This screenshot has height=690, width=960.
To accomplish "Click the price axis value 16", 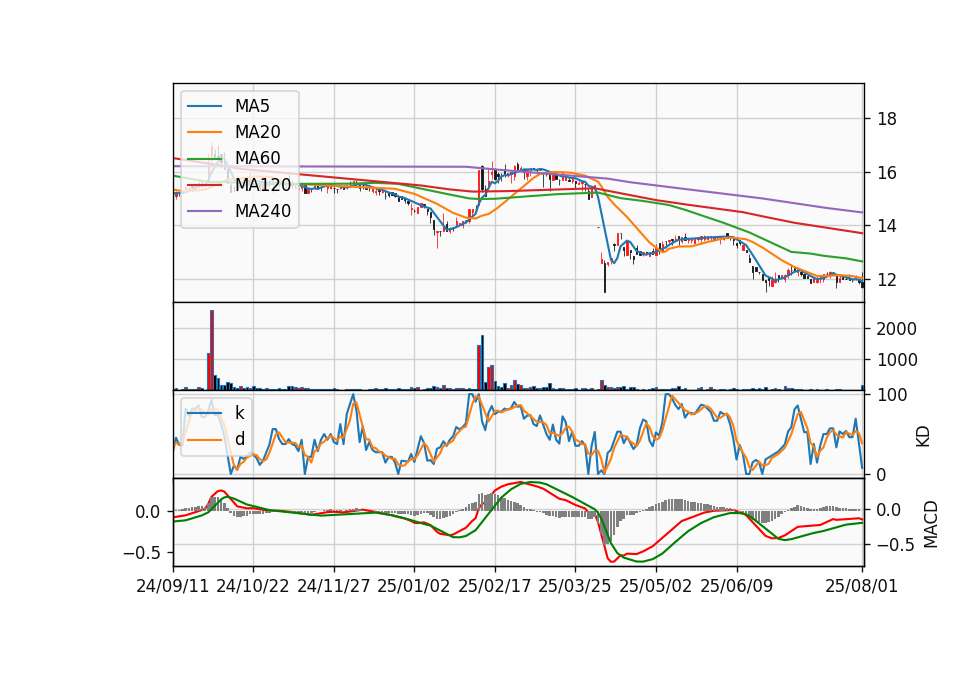I will pos(887,173).
